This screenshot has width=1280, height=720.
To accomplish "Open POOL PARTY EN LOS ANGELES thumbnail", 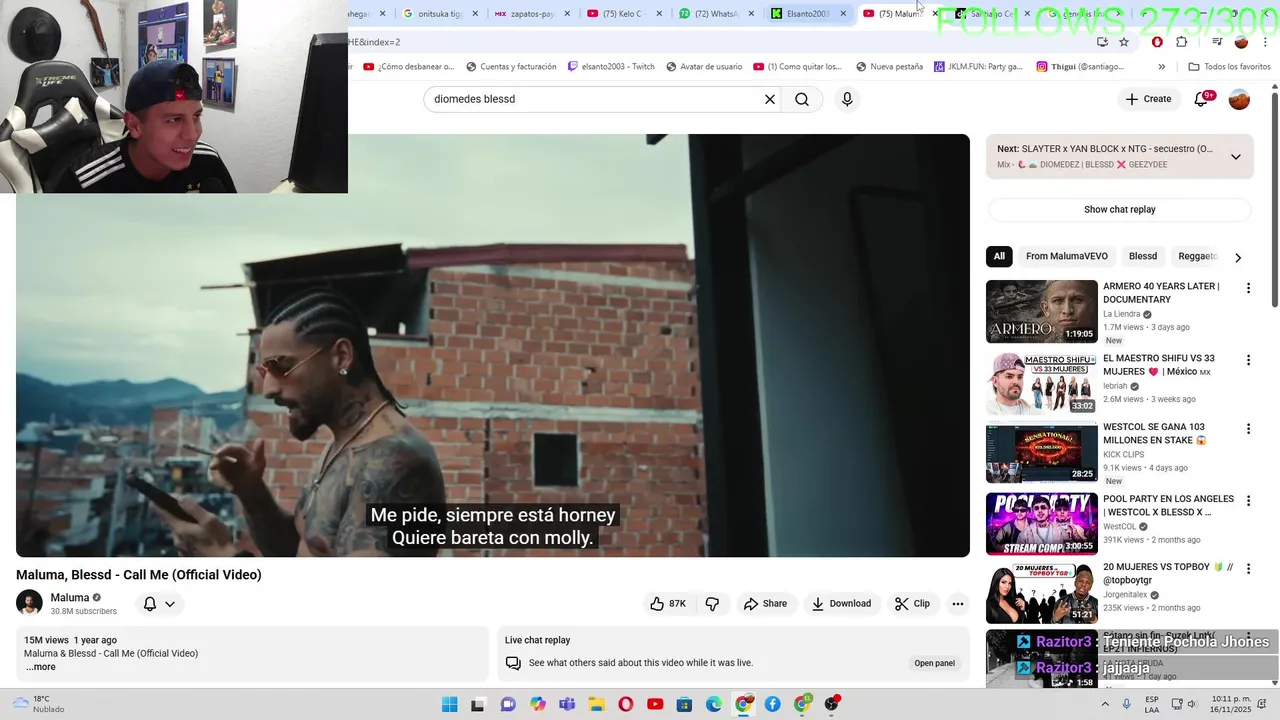I will [1041, 523].
